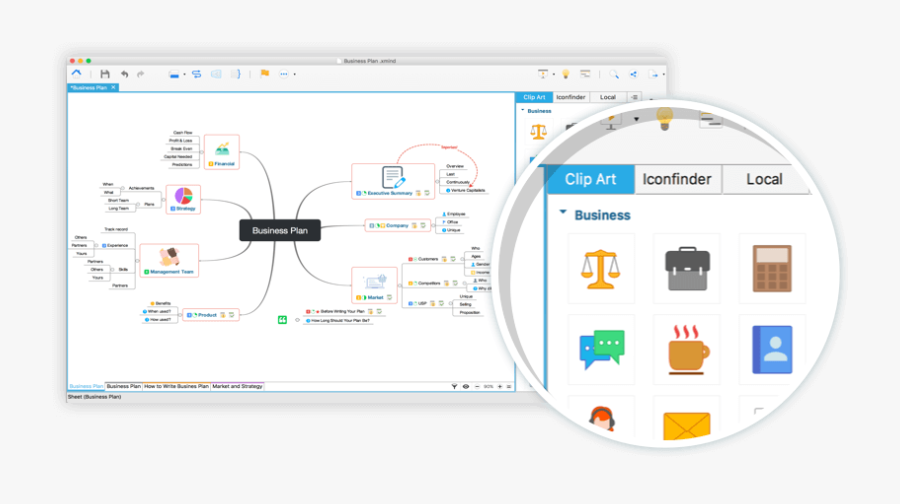
Task: Pick the coffee cup clip art
Action: (x=686, y=350)
